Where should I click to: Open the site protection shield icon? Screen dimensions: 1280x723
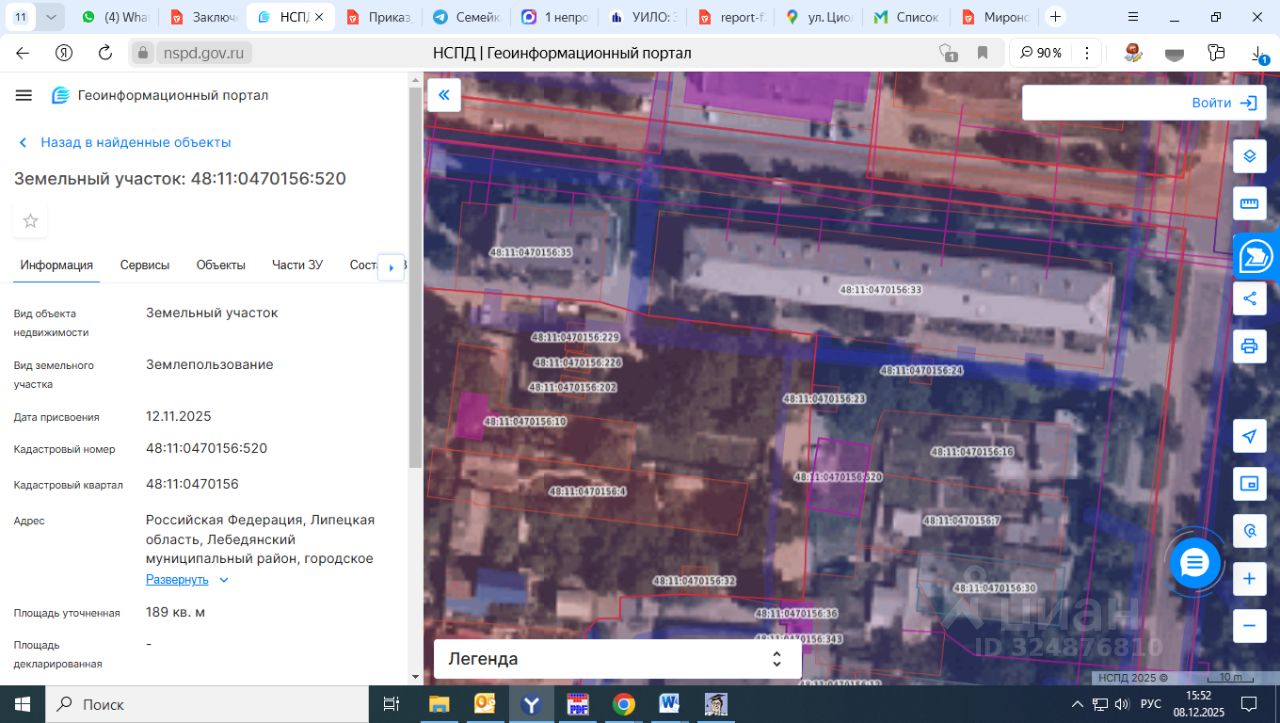coord(947,53)
